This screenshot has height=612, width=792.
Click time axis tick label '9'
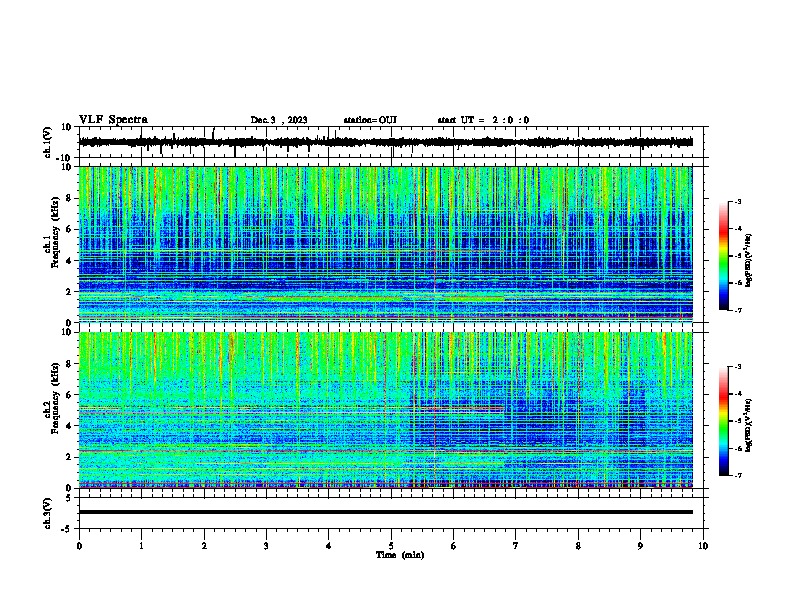click(640, 546)
